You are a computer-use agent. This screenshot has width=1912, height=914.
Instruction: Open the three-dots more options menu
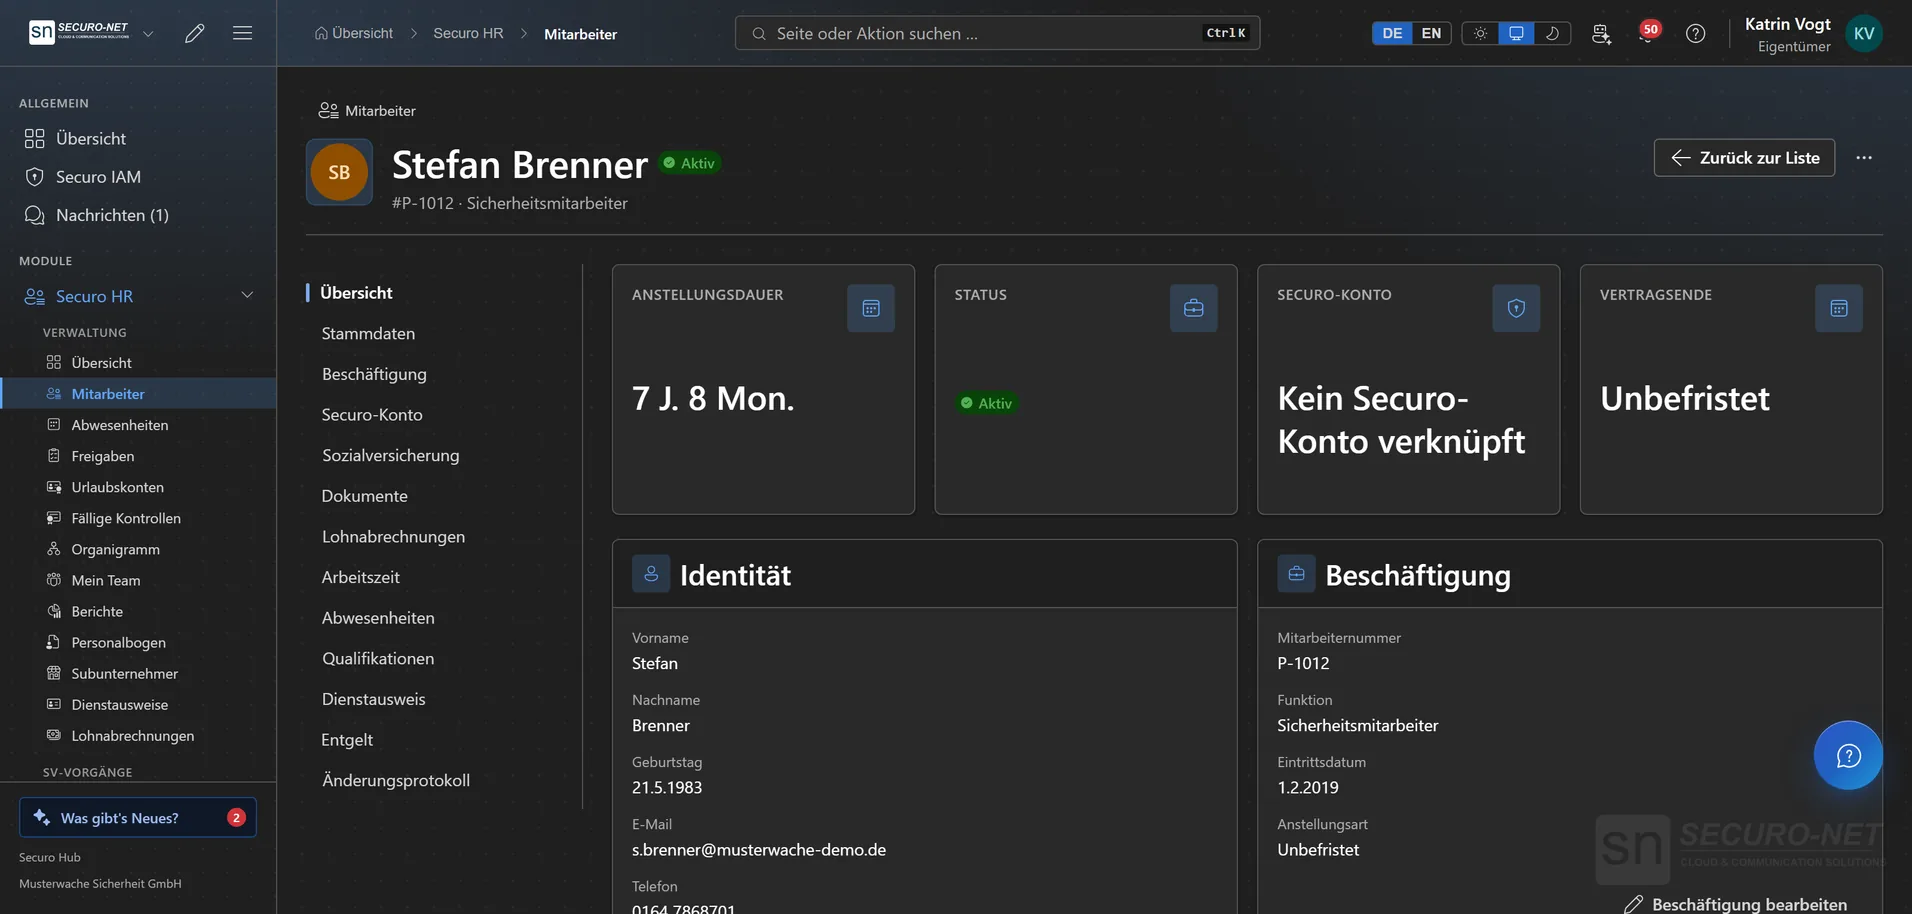pos(1864,158)
